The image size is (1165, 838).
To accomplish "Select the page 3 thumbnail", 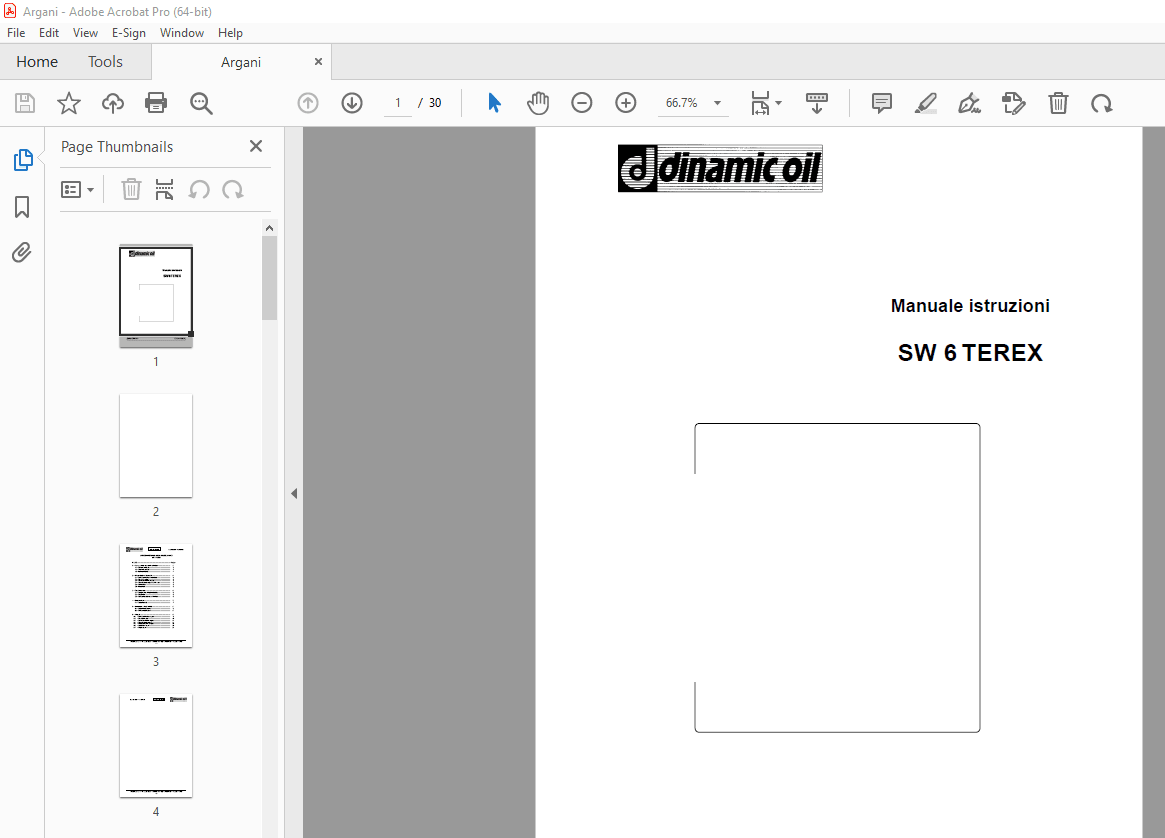I will pos(155,595).
